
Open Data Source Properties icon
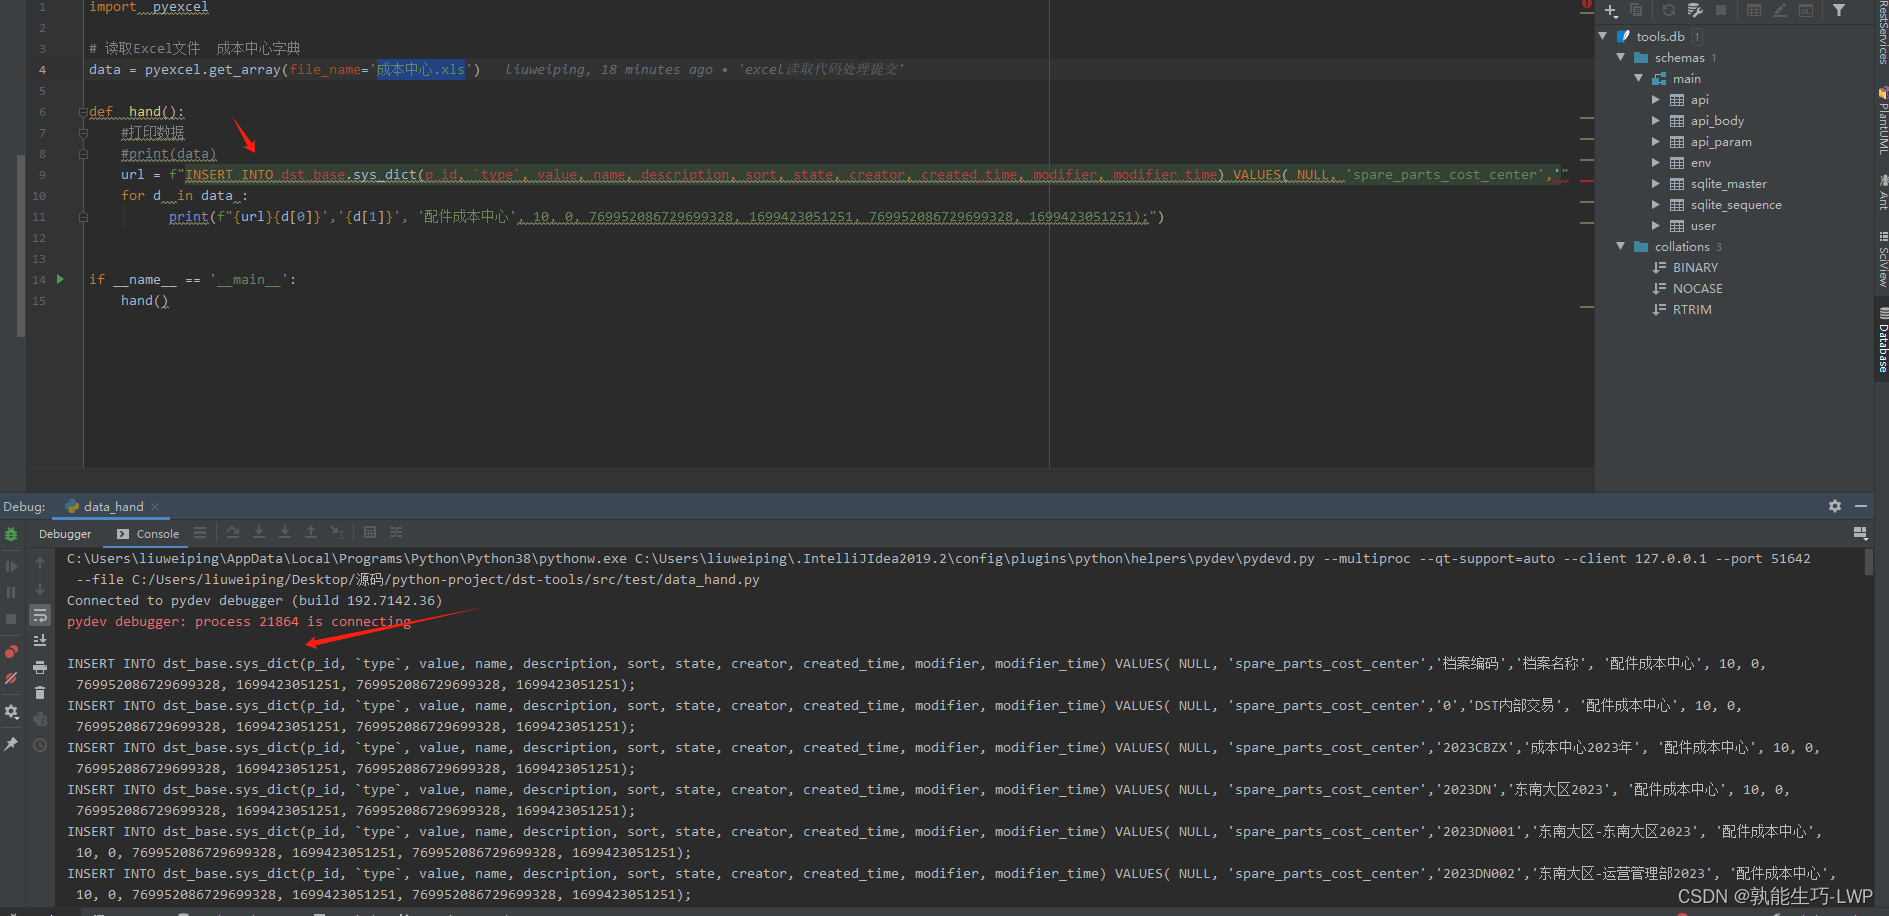[x=1695, y=11]
